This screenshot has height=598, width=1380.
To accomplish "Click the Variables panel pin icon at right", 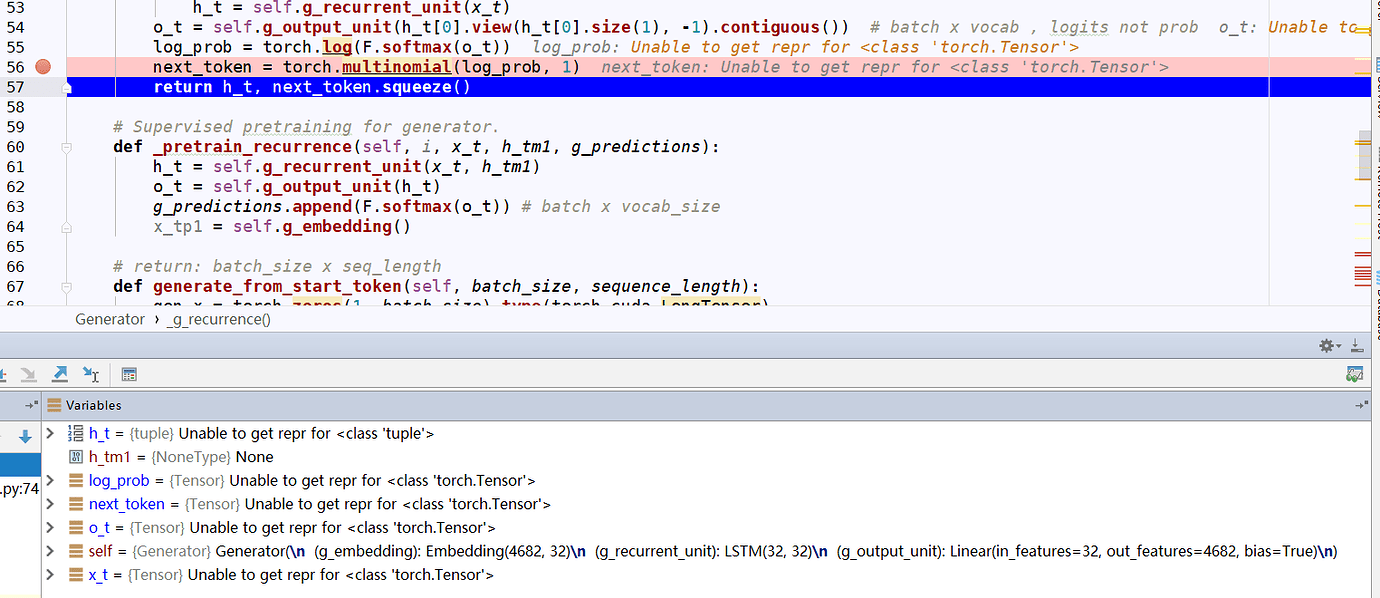I will pos(1361,405).
